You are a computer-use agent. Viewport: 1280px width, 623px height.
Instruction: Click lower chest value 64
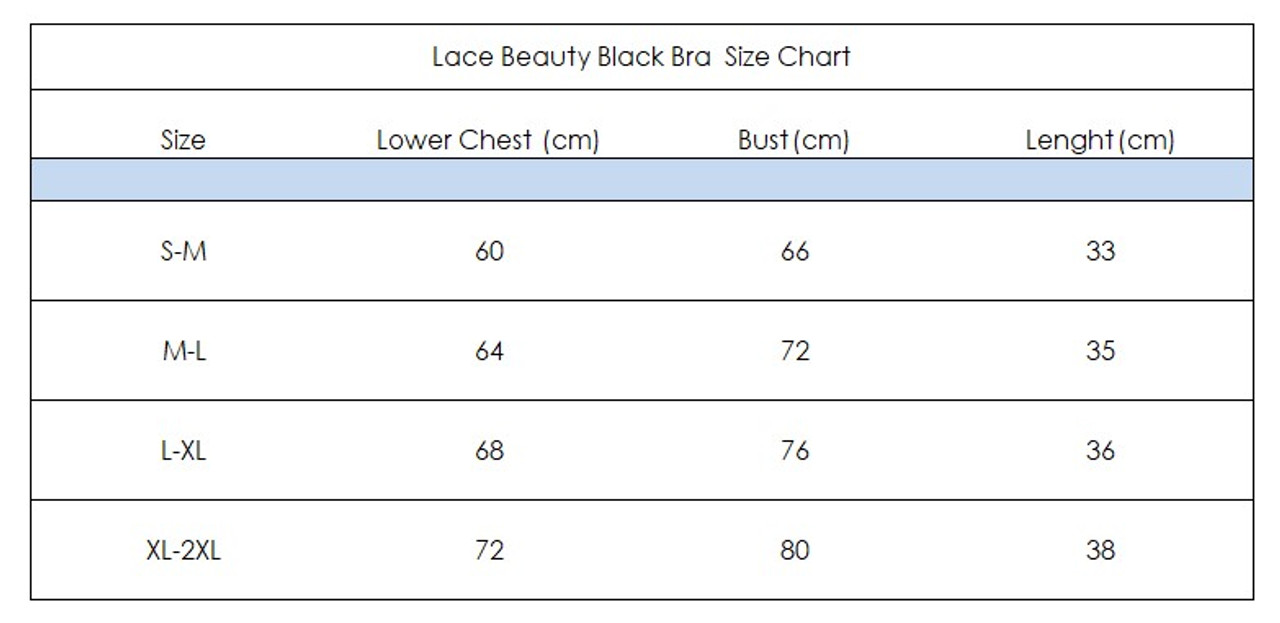coord(489,351)
